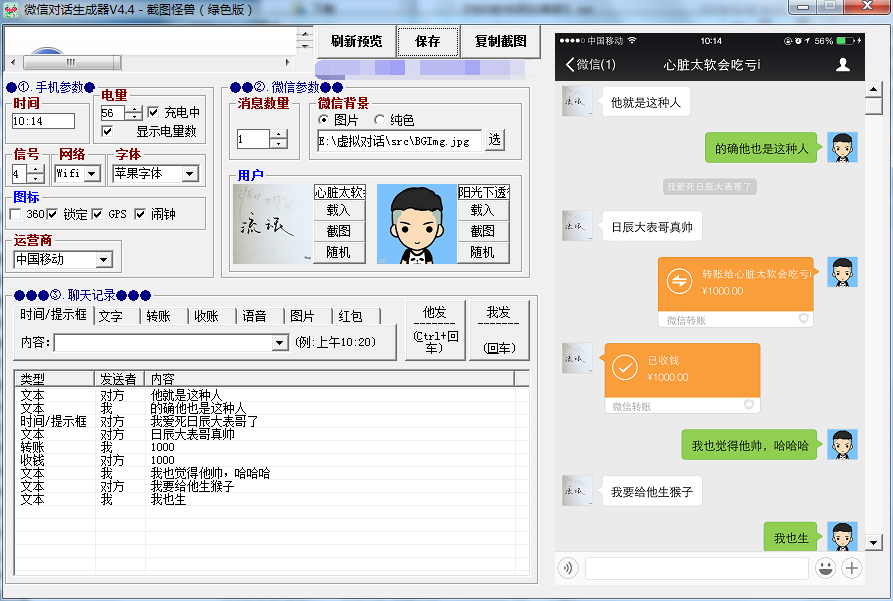
Task: Click scroll-up arrow of phone preview scrollbar
Action: pyautogui.click(x=874, y=90)
